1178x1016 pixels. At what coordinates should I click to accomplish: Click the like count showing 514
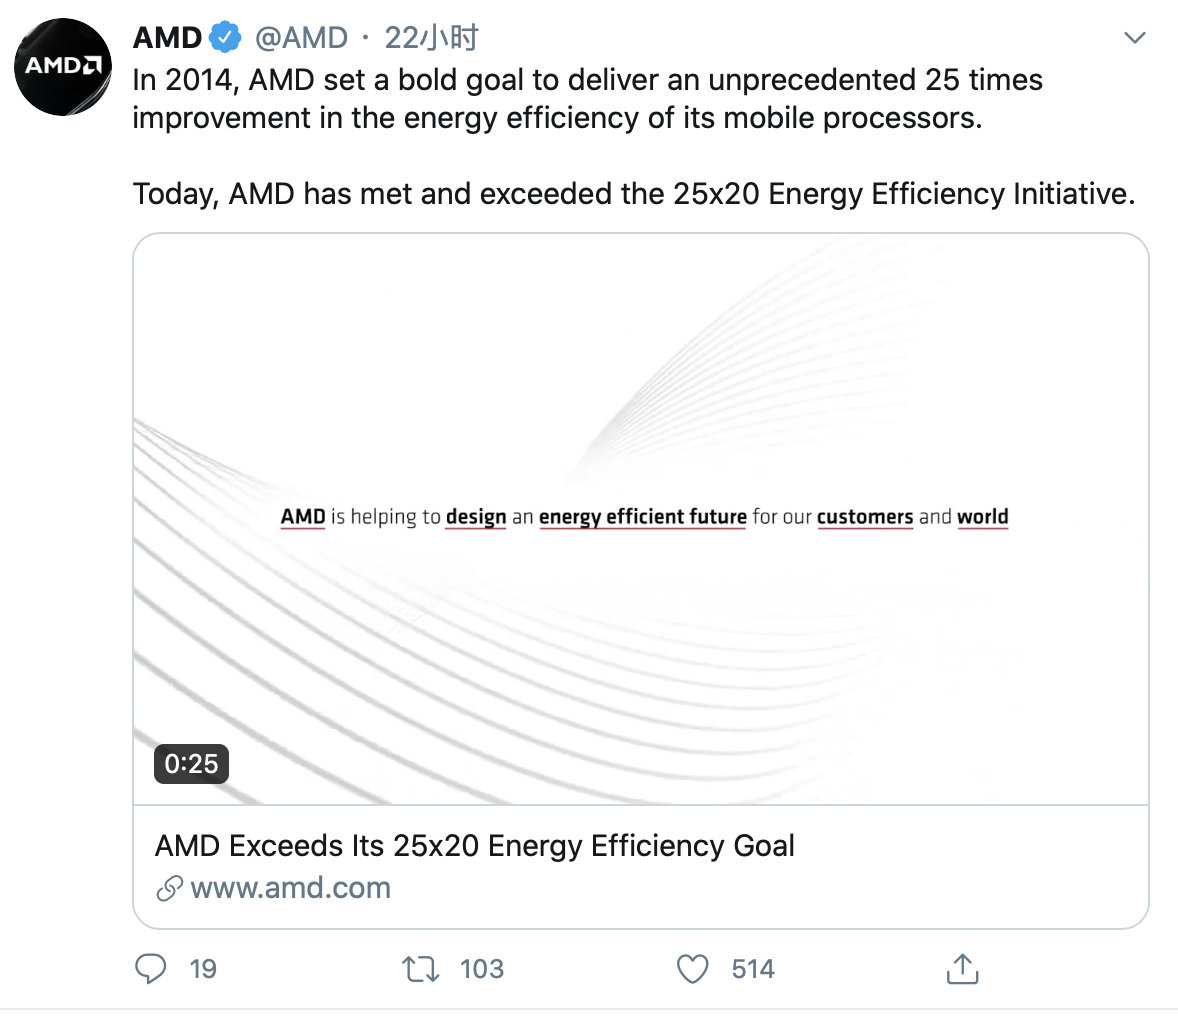point(753,969)
